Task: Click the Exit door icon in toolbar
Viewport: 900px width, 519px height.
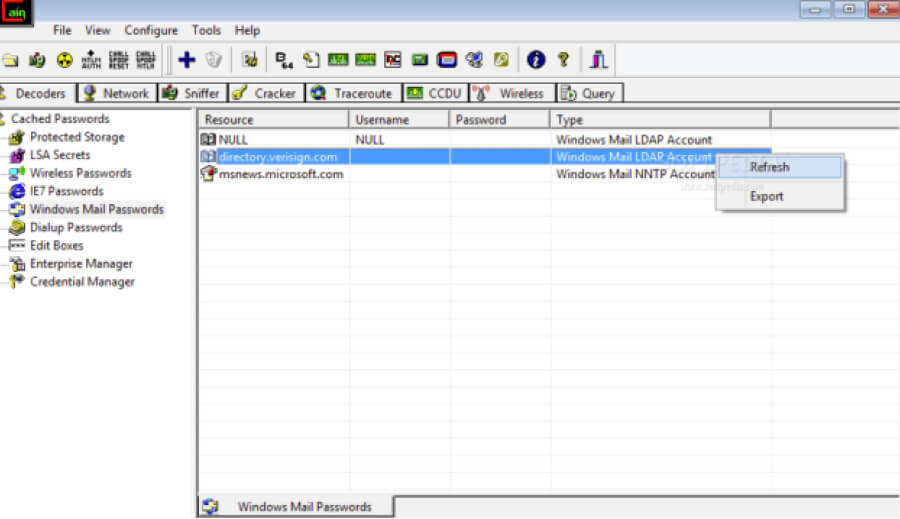Action: pos(598,60)
